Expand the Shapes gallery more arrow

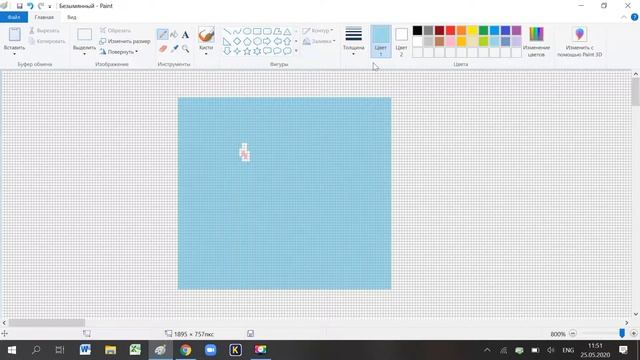[296, 51]
